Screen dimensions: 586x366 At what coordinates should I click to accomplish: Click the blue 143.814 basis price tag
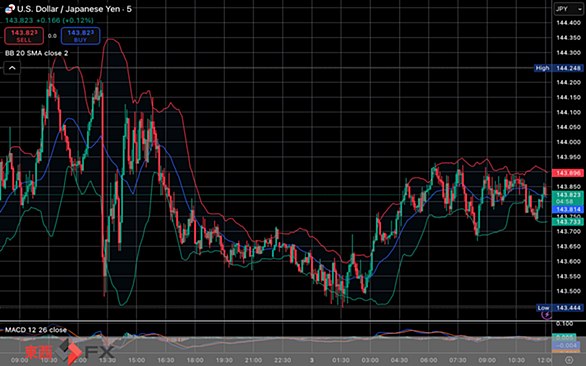(x=568, y=209)
